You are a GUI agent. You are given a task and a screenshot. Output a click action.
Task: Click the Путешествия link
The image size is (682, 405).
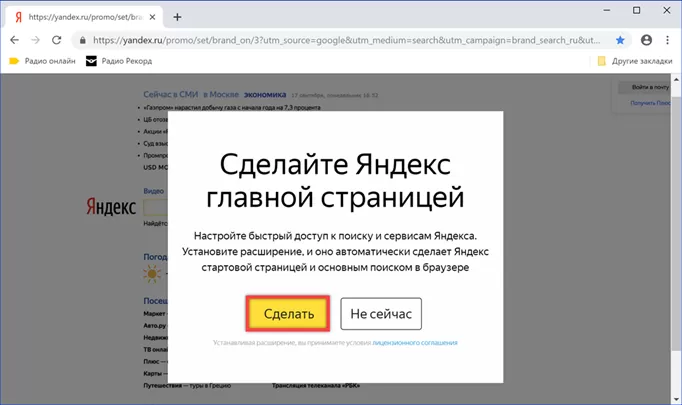point(163,385)
